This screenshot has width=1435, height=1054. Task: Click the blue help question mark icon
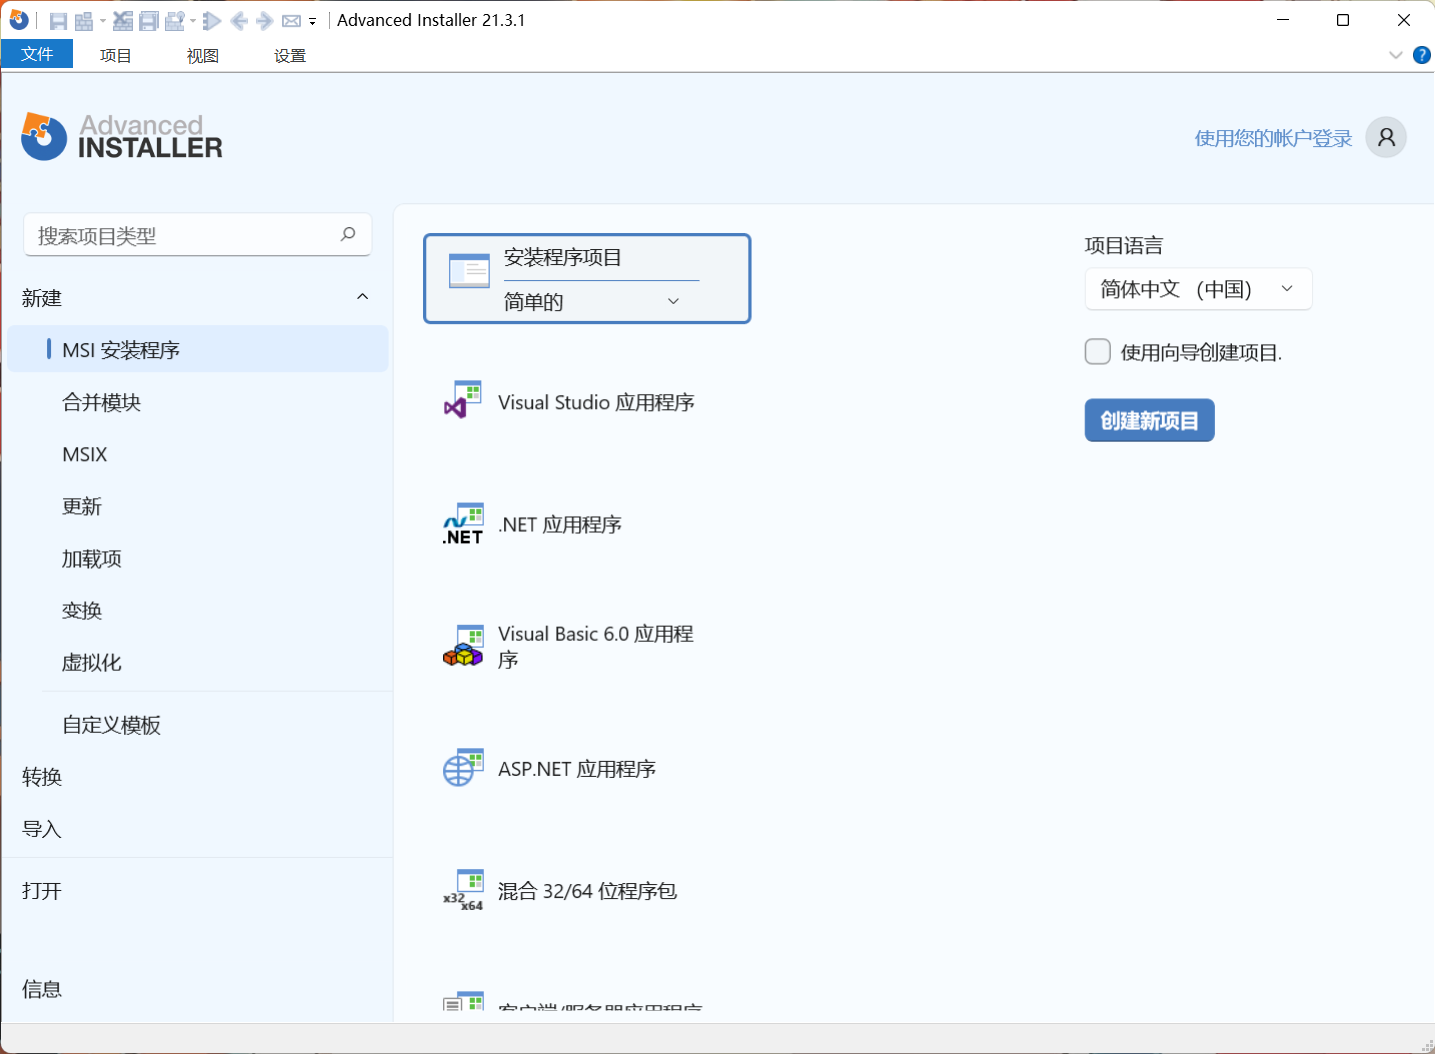(1421, 55)
